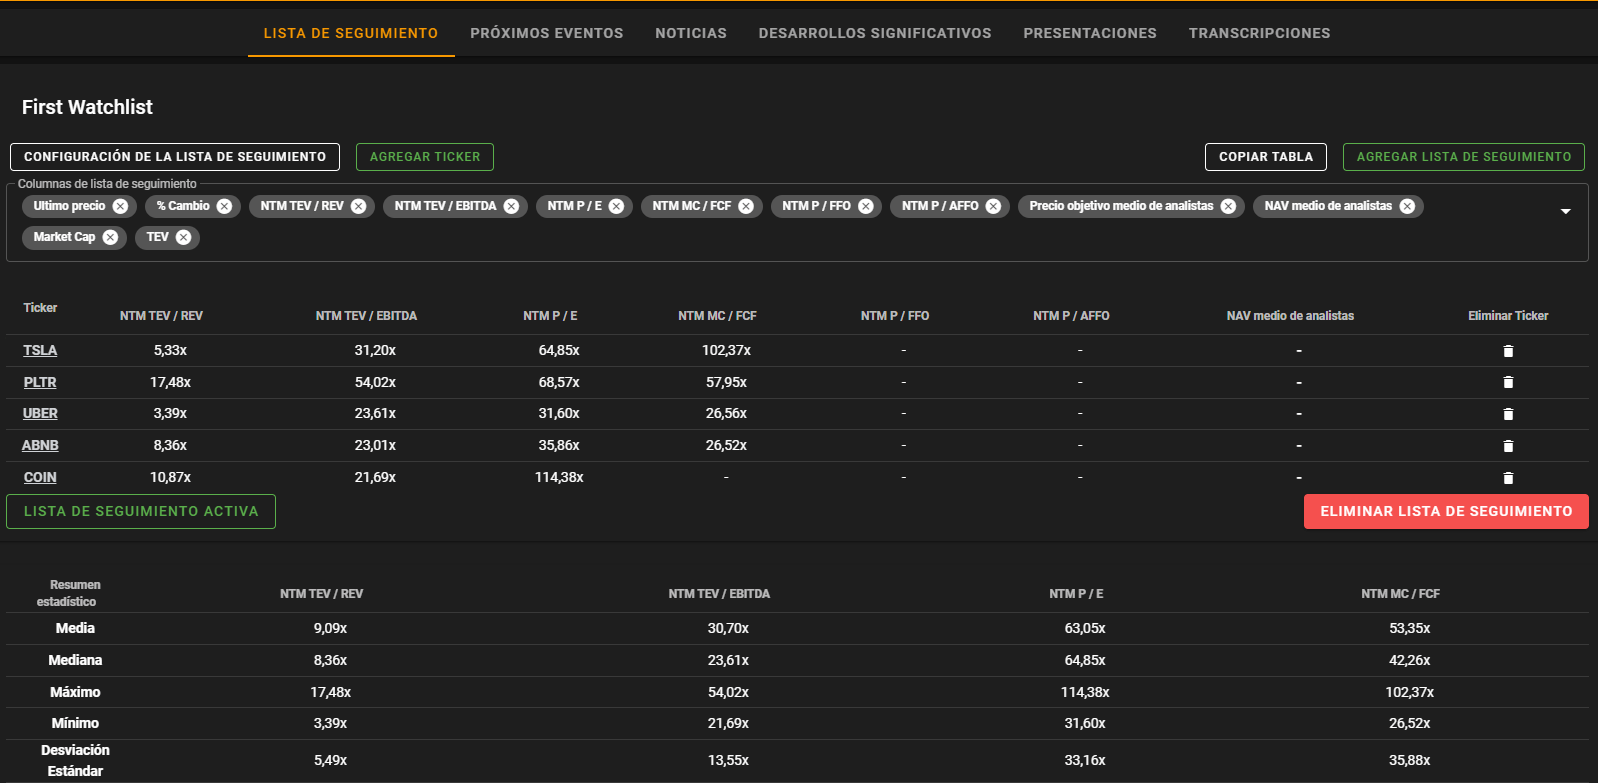Expand the watchlist columns dropdown arrow

(x=1565, y=211)
